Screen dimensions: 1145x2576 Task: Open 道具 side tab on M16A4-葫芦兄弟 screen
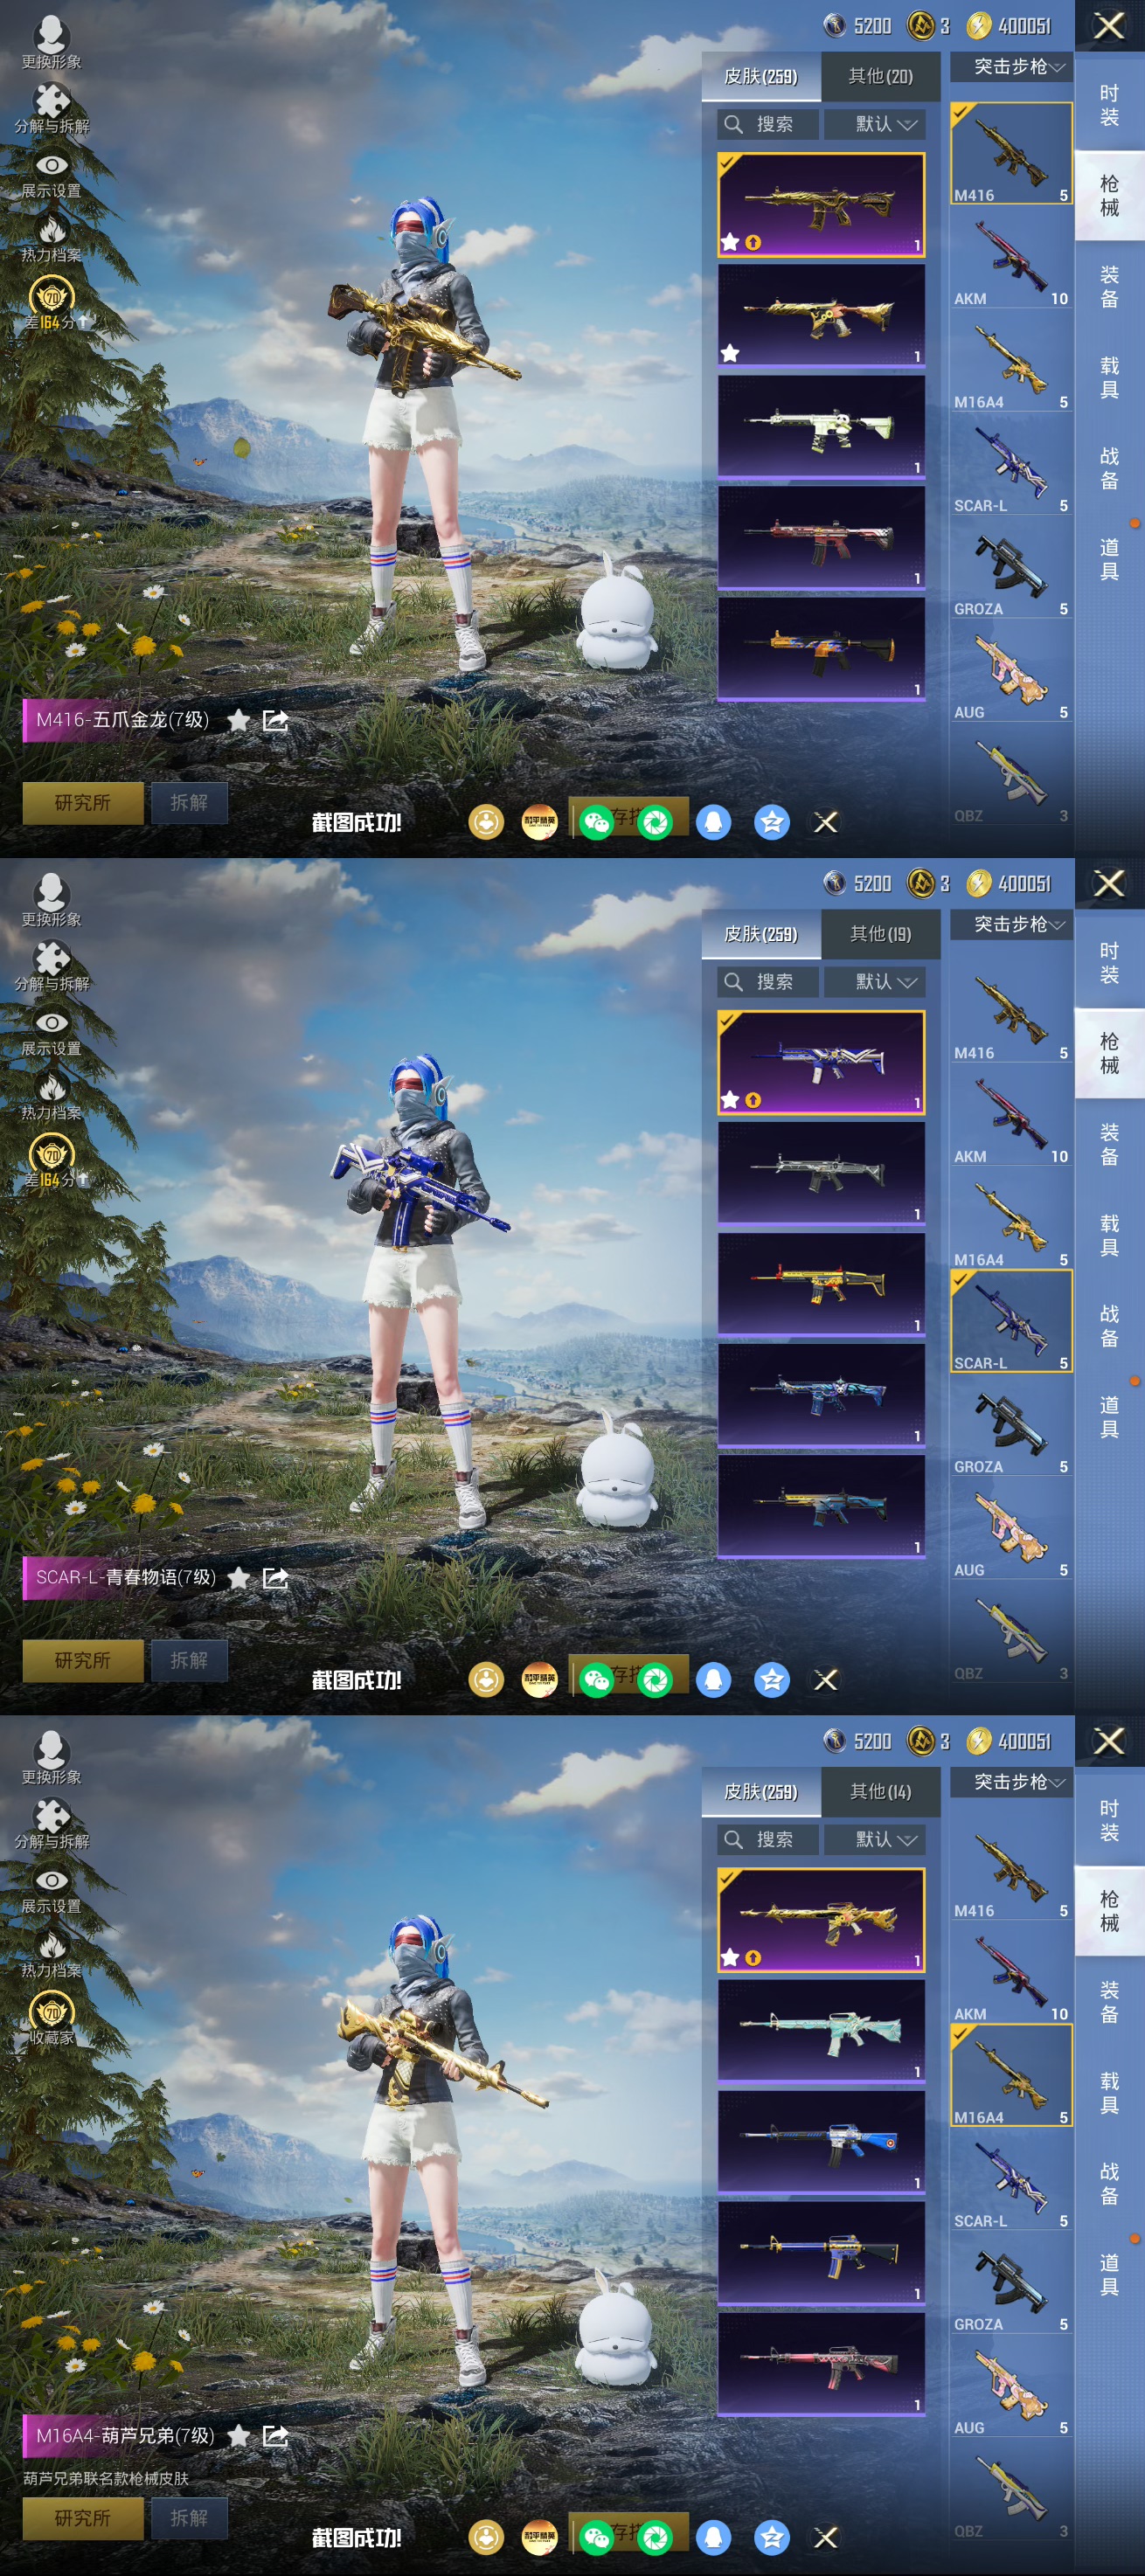[1109, 2275]
